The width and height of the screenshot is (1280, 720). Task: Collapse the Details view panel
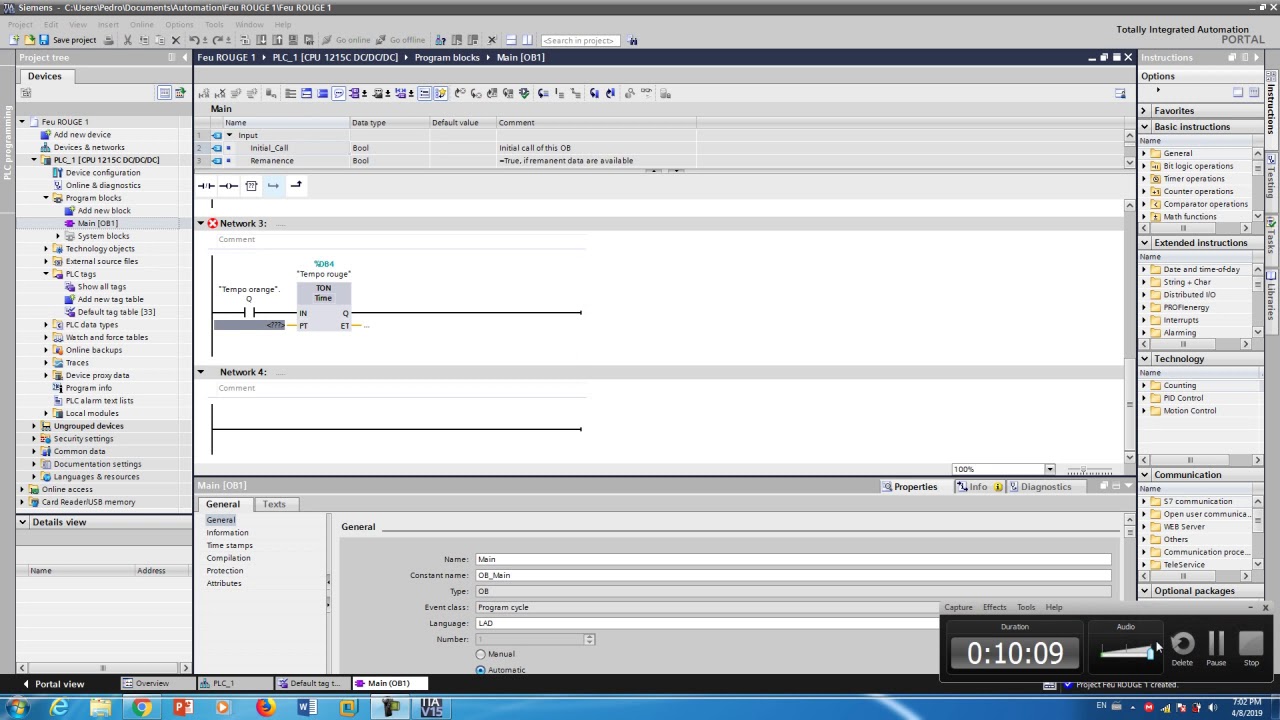23,522
